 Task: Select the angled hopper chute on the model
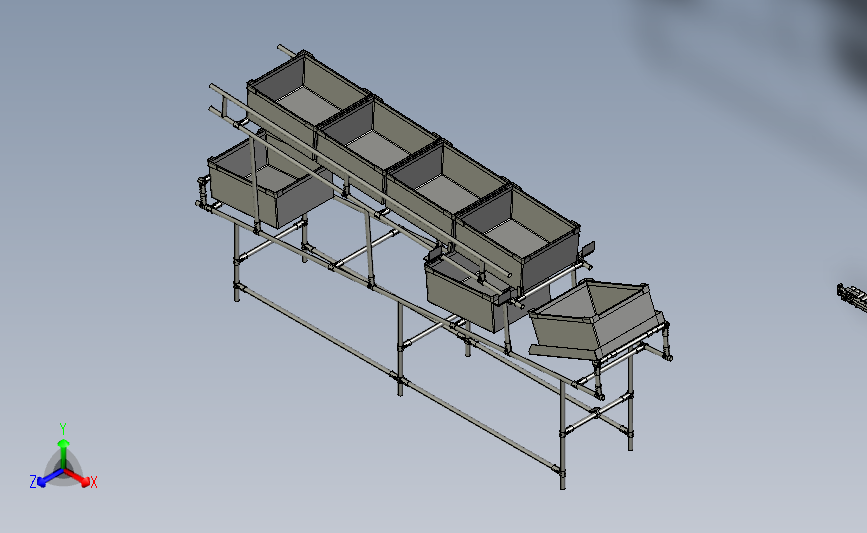point(596,321)
